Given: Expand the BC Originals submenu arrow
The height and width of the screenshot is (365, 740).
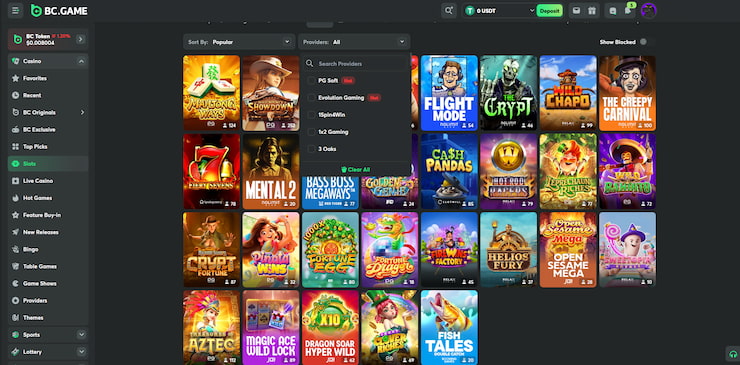Looking at the screenshot, I should coord(82,112).
